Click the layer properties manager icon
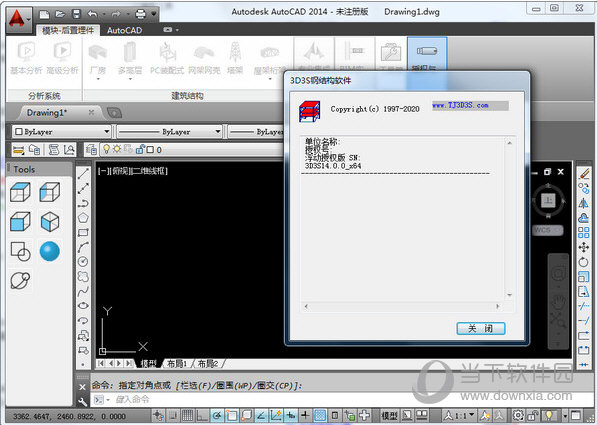The width and height of the screenshot is (597, 425). pyautogui.click(x=91, y=150)
